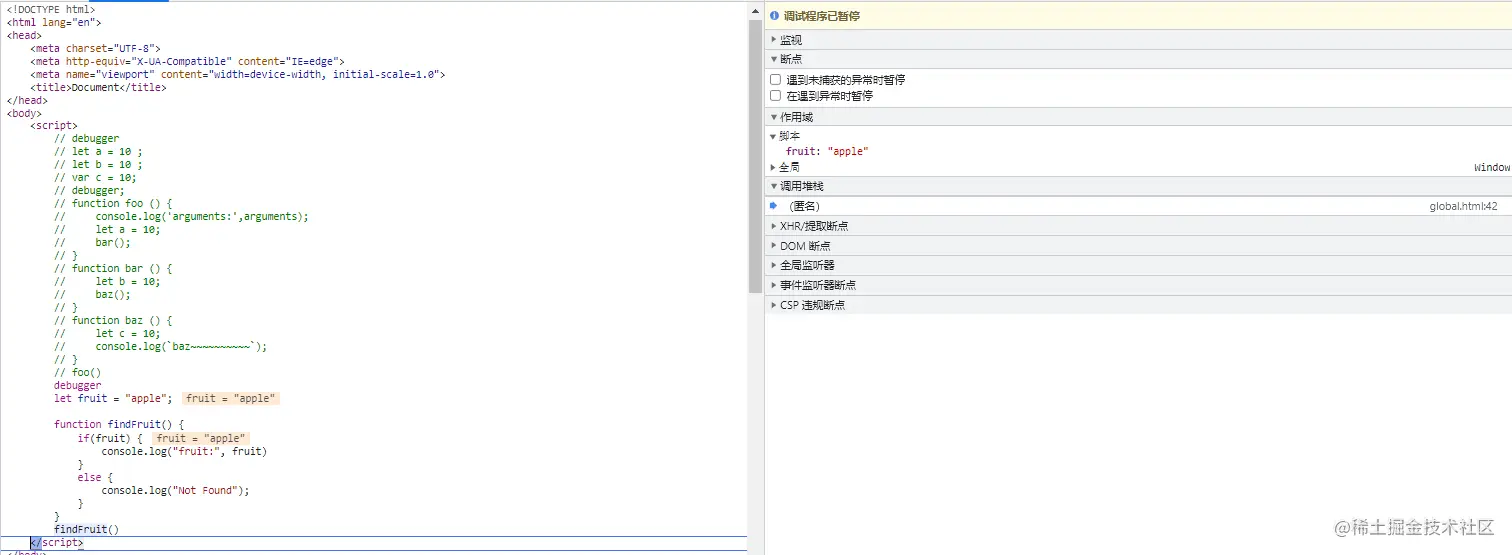Image resolution: width=1512 pixels, height=555 pixels.
Task: Click the console.log("Not Found"); line
Action: pyautogui.click(x=175, y=490)
